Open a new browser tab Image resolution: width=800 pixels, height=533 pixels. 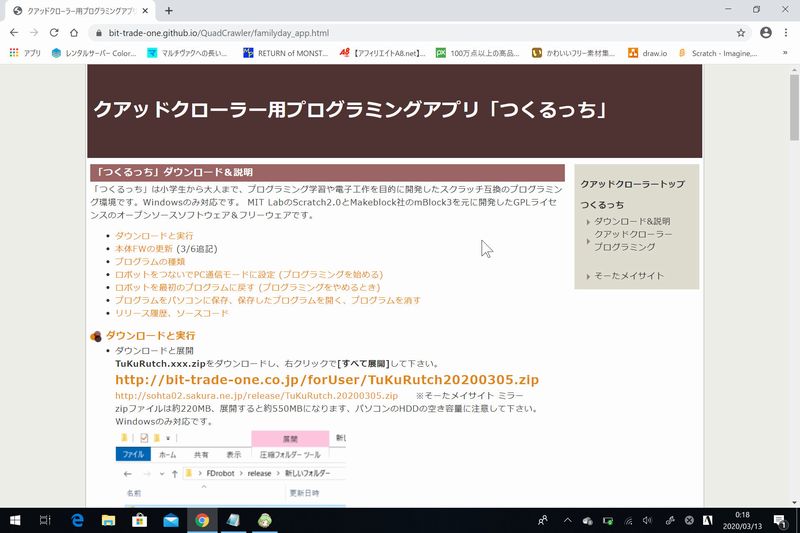click(x=168, y=10)
